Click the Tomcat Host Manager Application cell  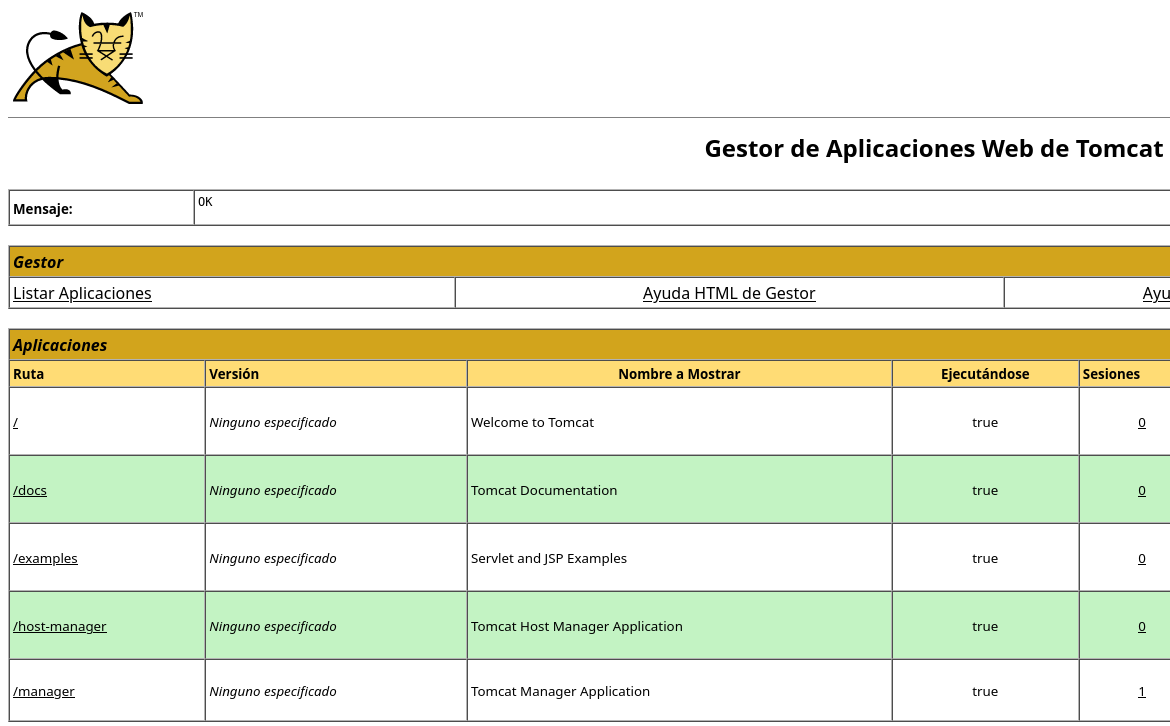[x=577, y=626]
